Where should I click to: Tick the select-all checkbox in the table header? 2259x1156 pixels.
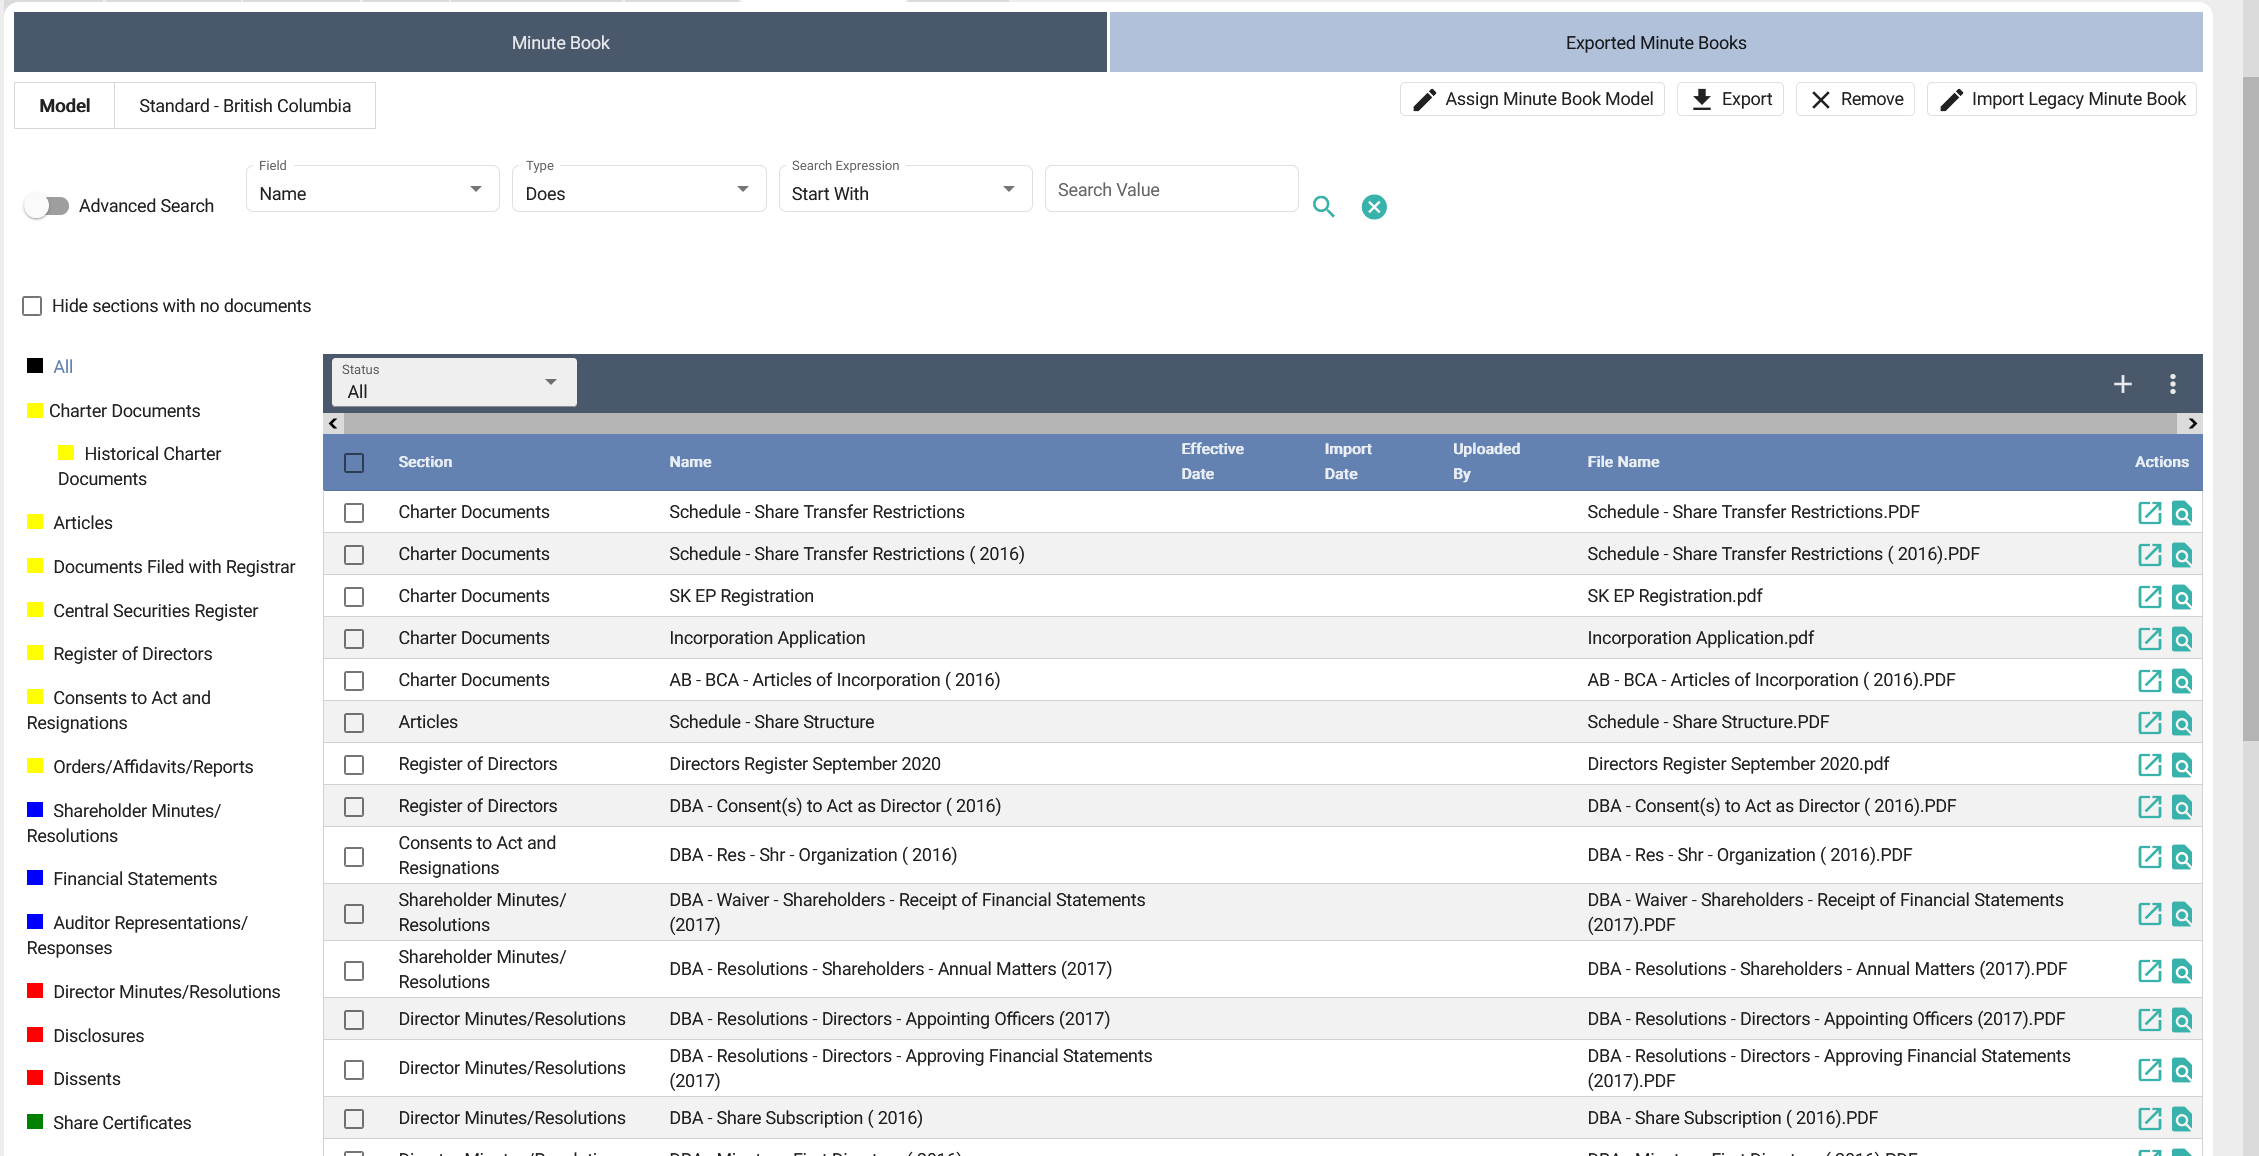point(354,463)
